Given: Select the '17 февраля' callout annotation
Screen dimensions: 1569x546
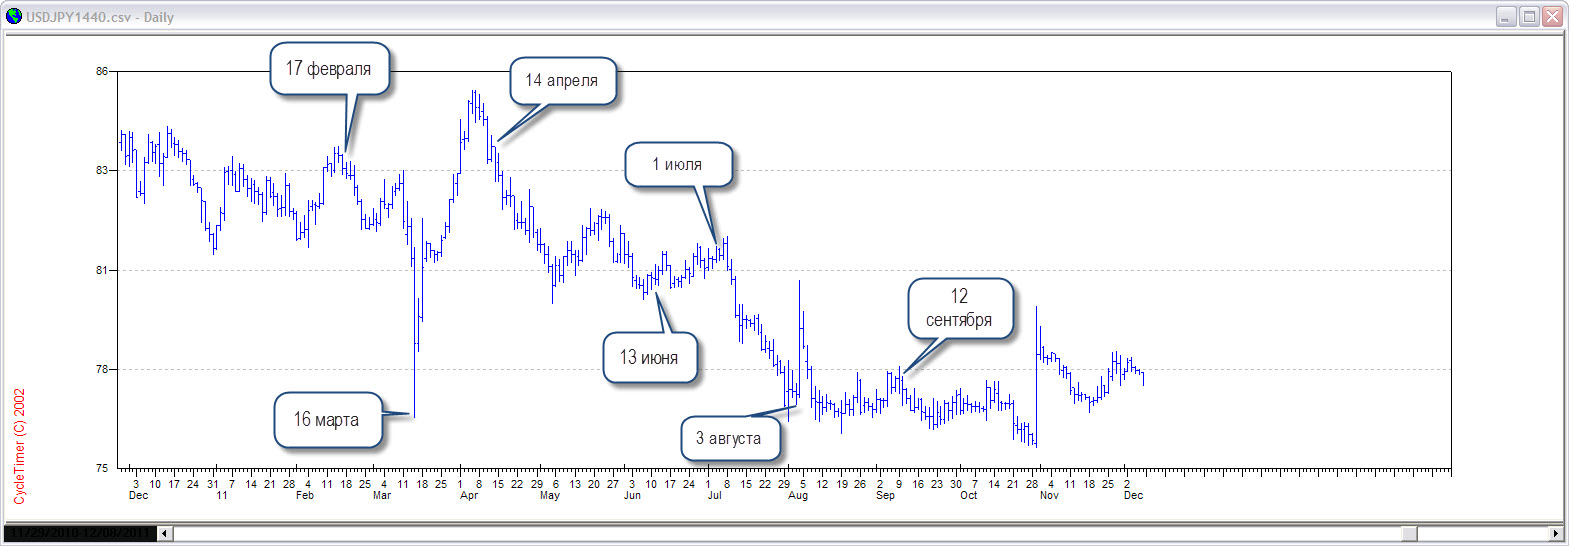Looking at the screenshot, I should coord(328,69).
